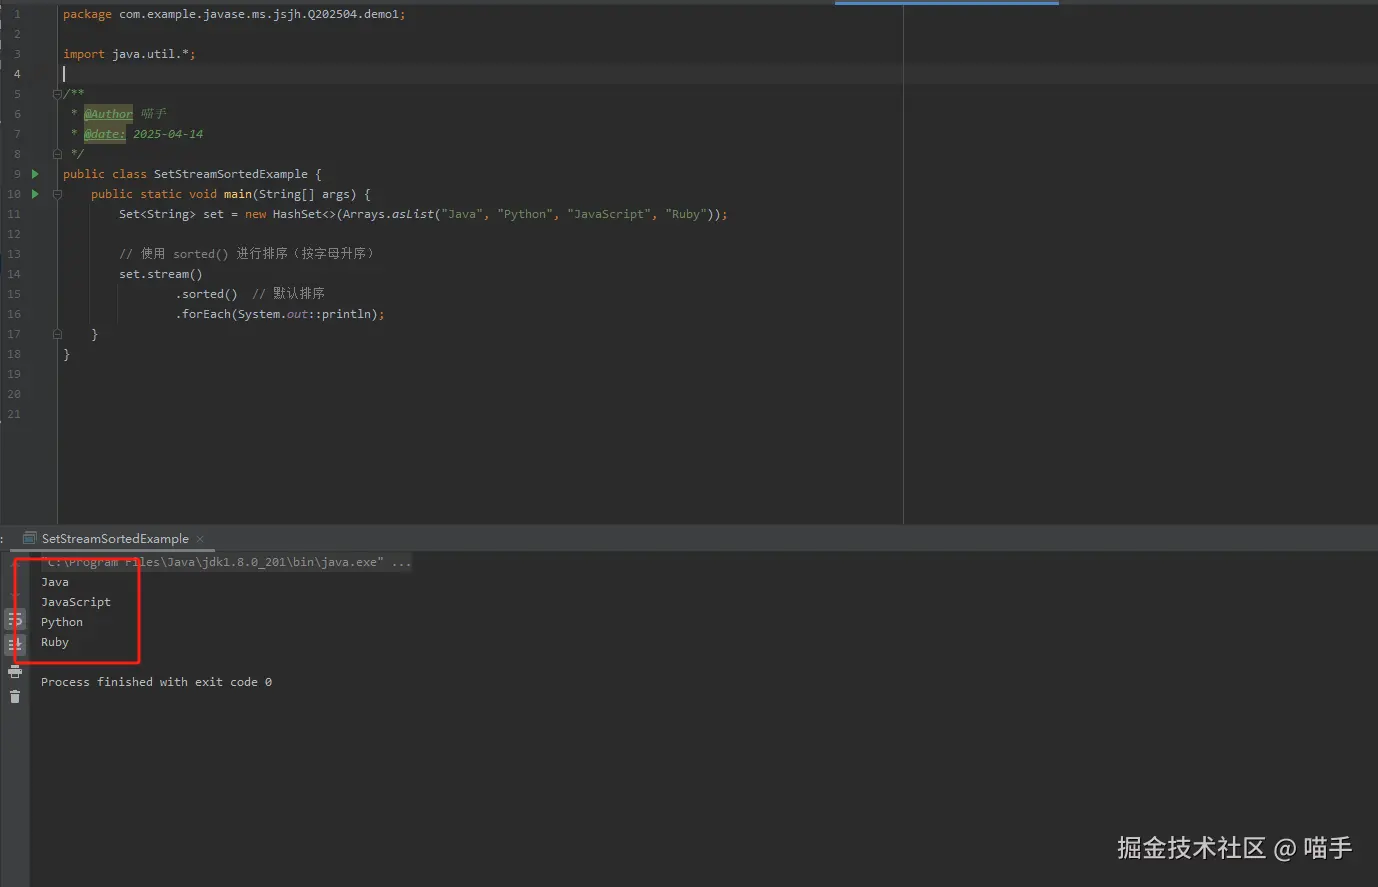The image size is (1378, 887).
Task: Click the comment about sorted() on line 13
Action: (246, 254)
